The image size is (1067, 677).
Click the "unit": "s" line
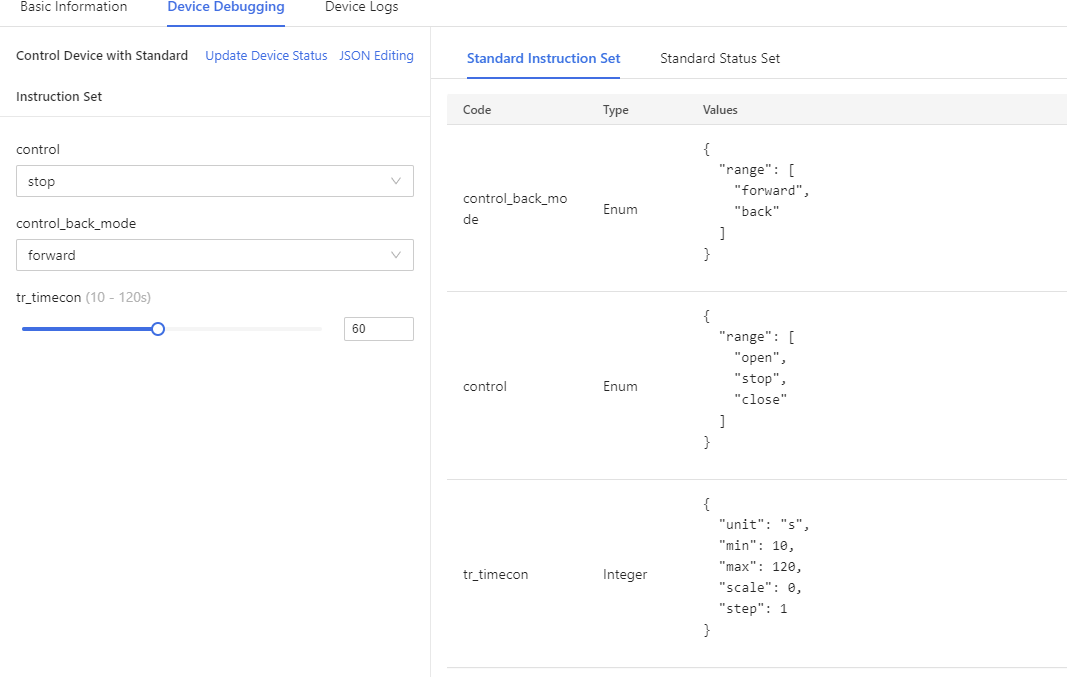(x=764, y=525)
